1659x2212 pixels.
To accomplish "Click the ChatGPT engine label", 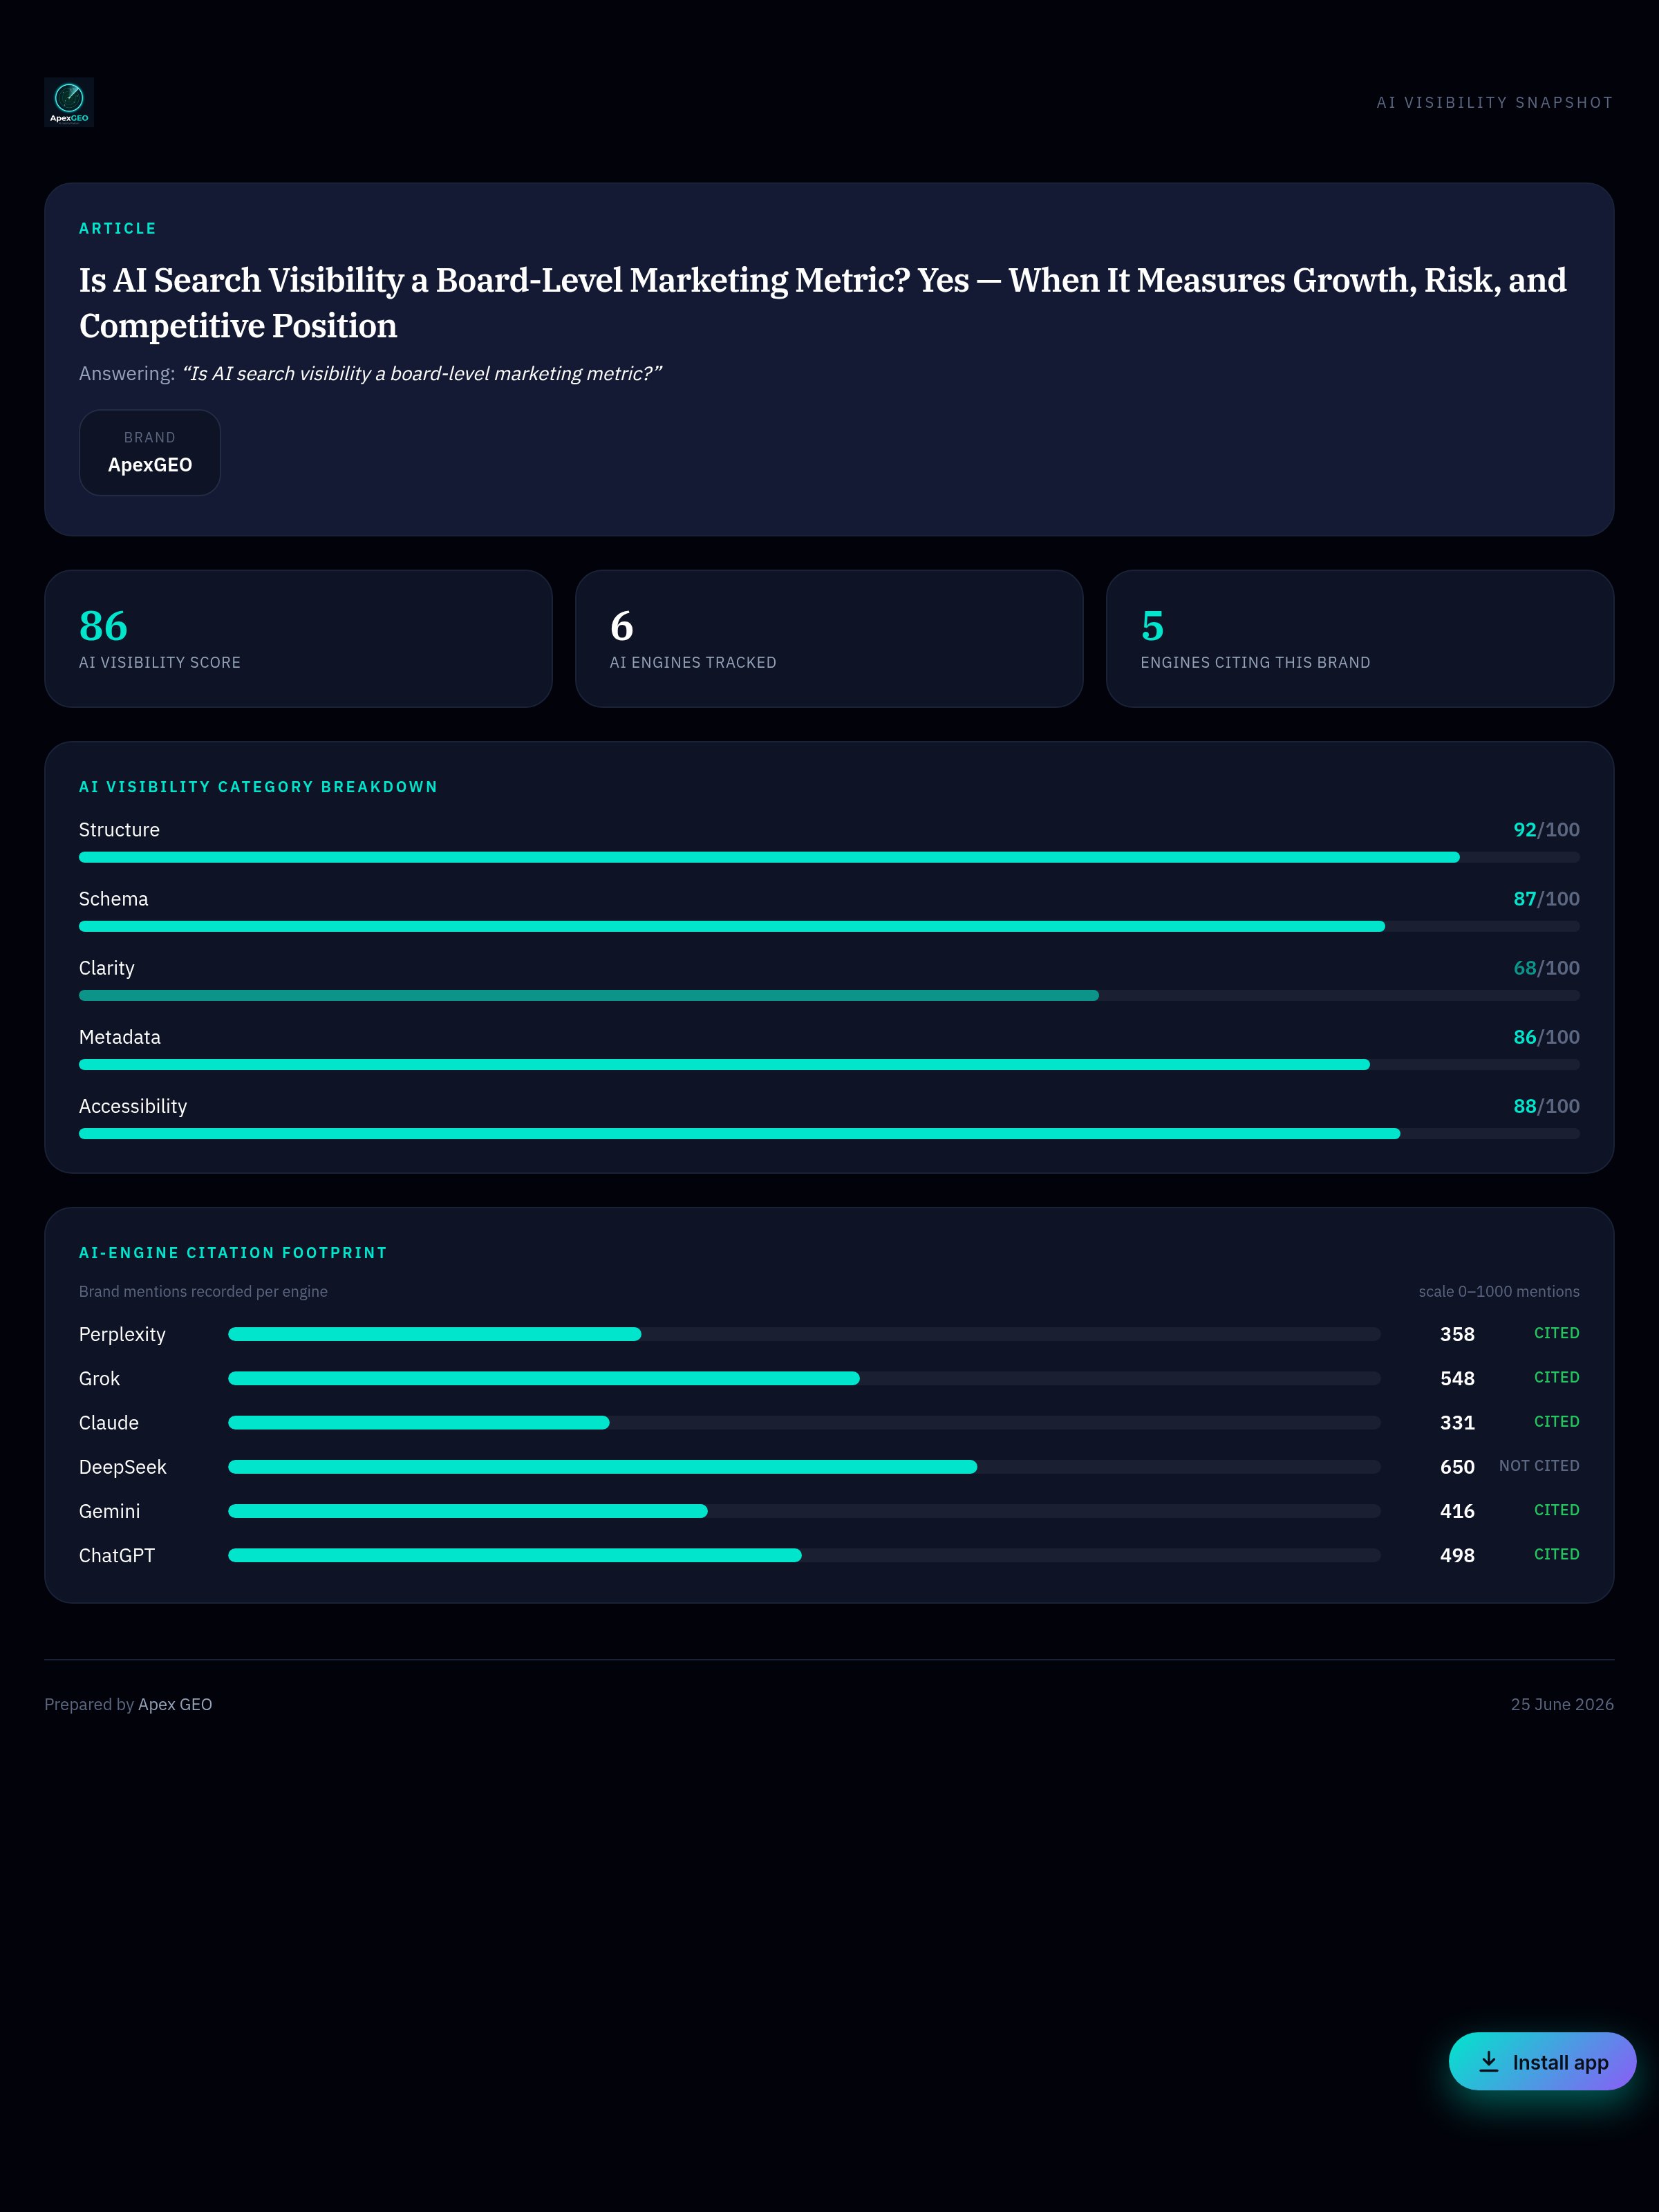I will tap(117, 1555).
